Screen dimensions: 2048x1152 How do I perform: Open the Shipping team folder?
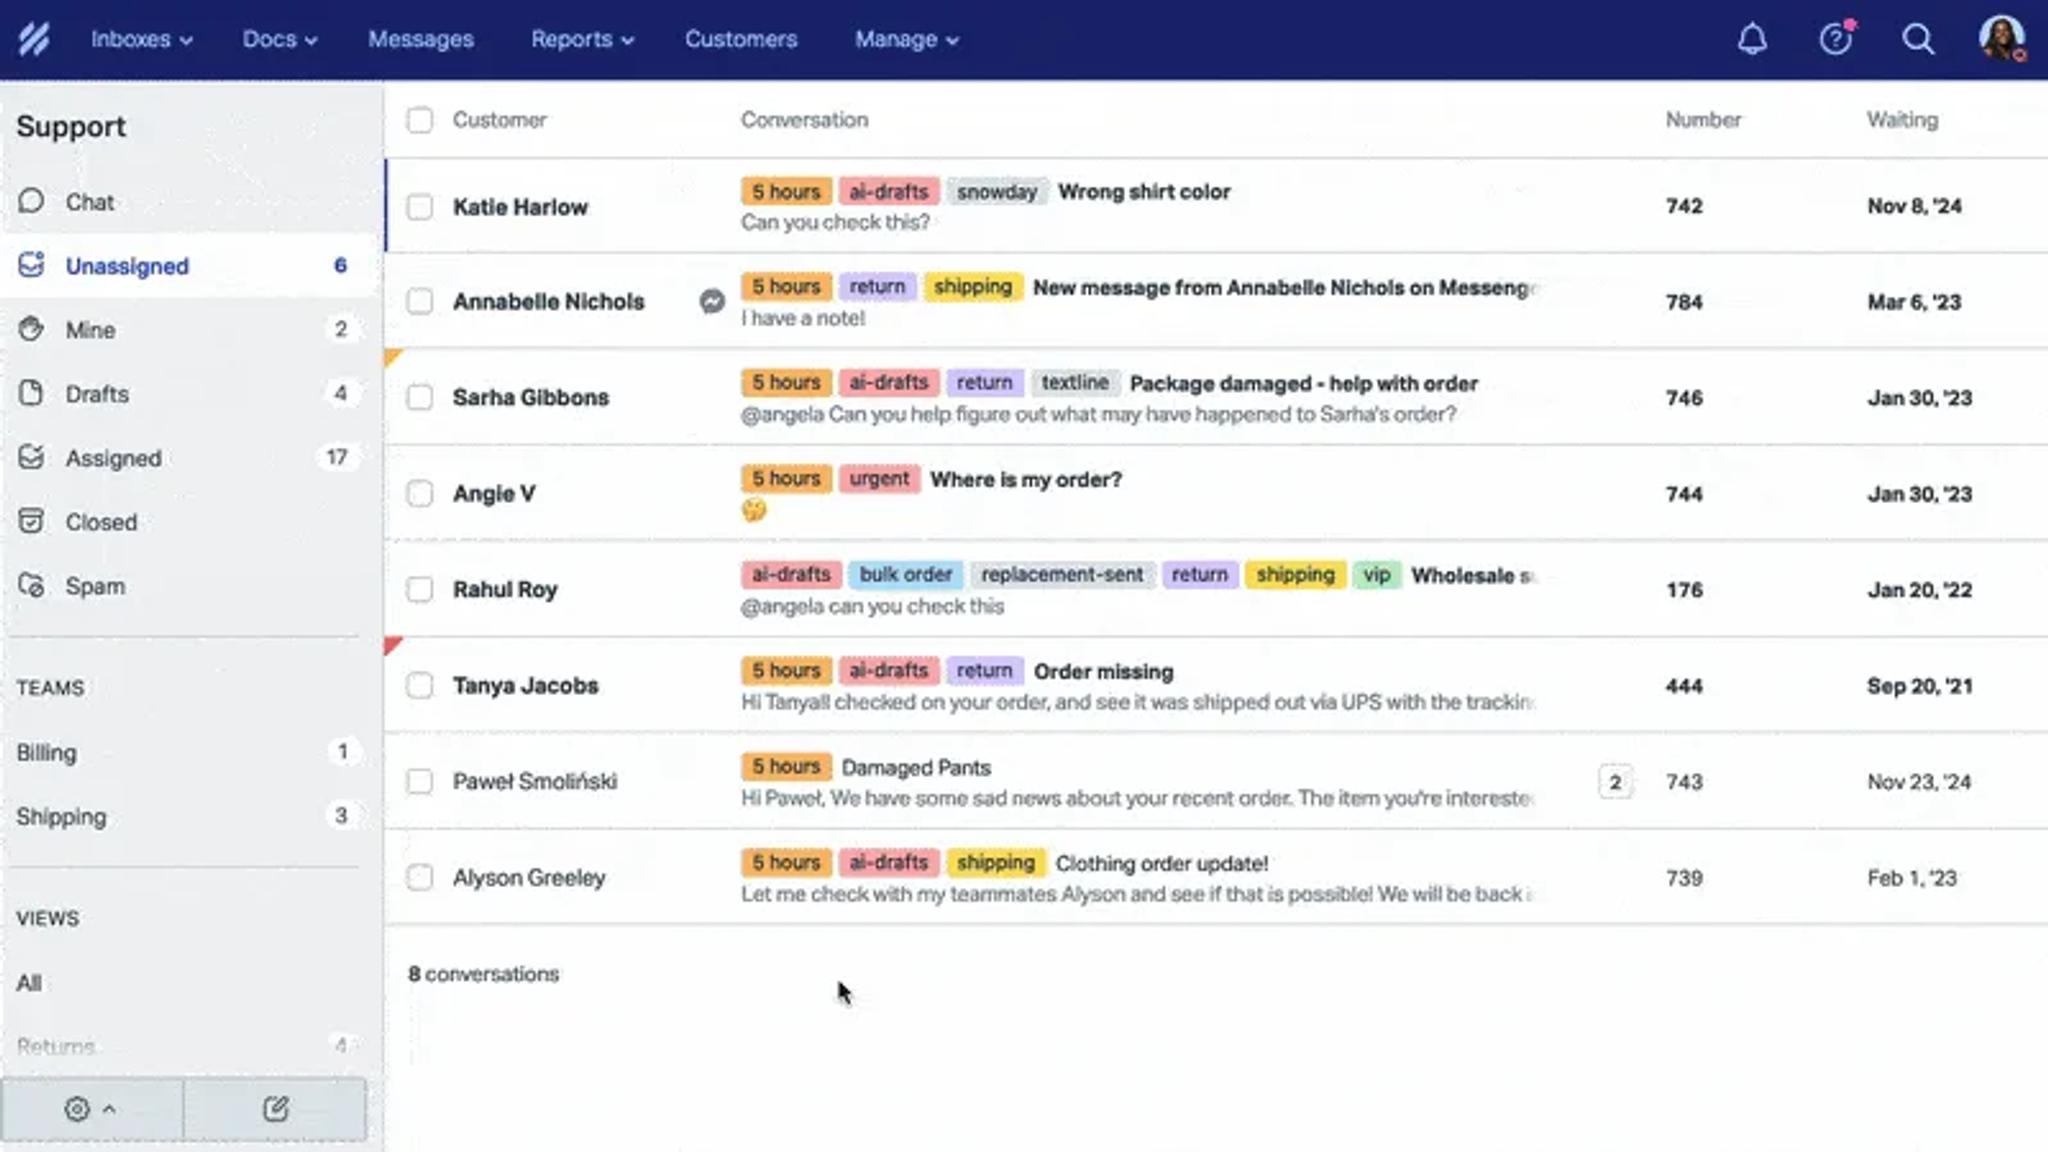190,816
